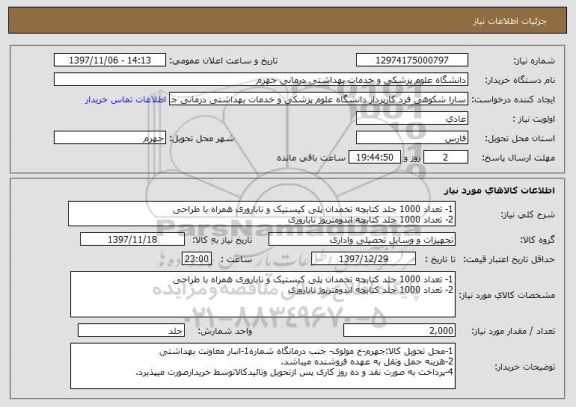576x407 pixels.
Task: Select the time field 23:00
Action: pos(197,259)
